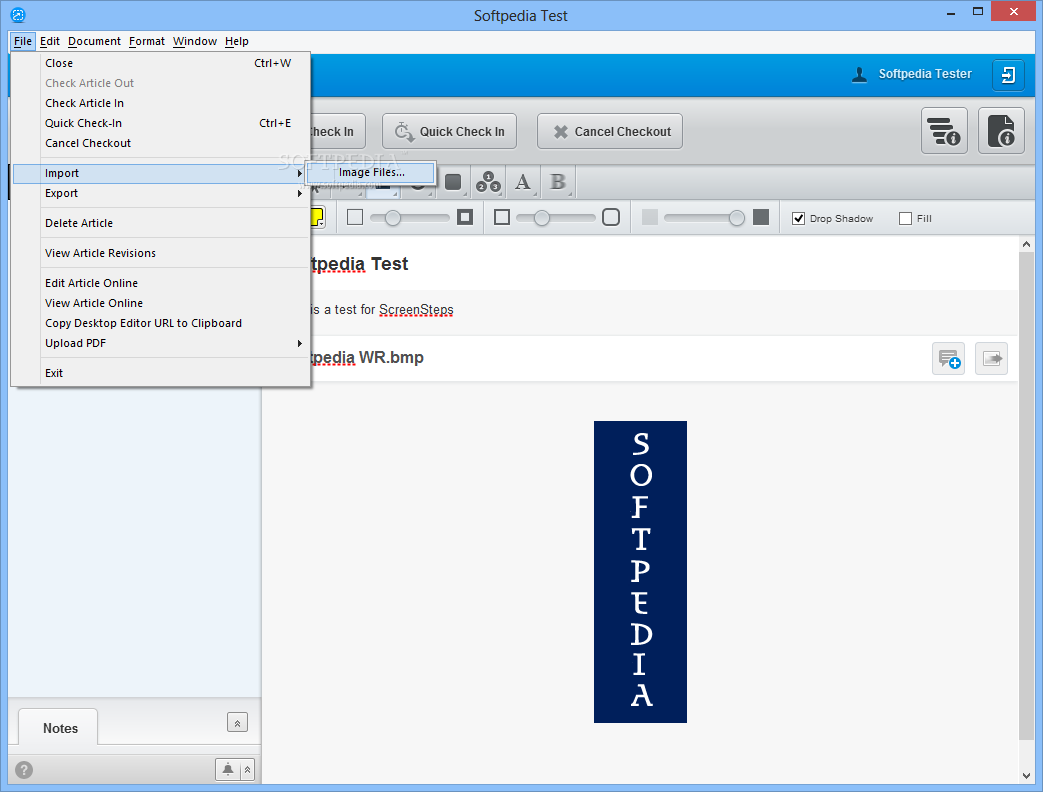
Task: Open the Edit menu
Action: (50, 41)
